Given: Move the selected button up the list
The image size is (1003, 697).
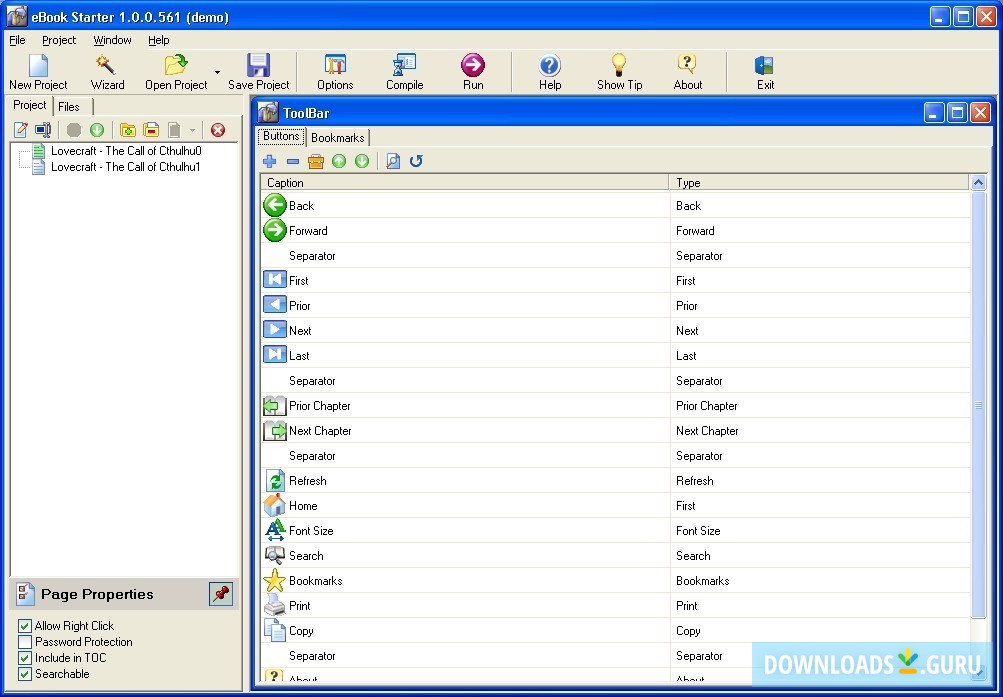Looking at the screenshot, I should 339,160.
